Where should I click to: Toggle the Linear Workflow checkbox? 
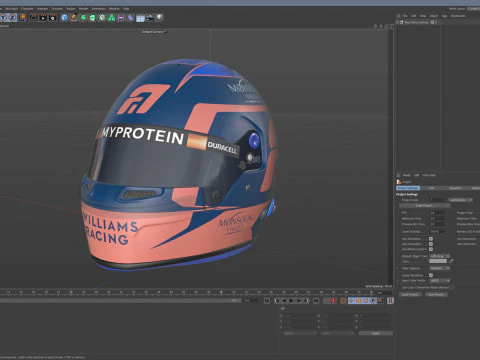(431, 275)
